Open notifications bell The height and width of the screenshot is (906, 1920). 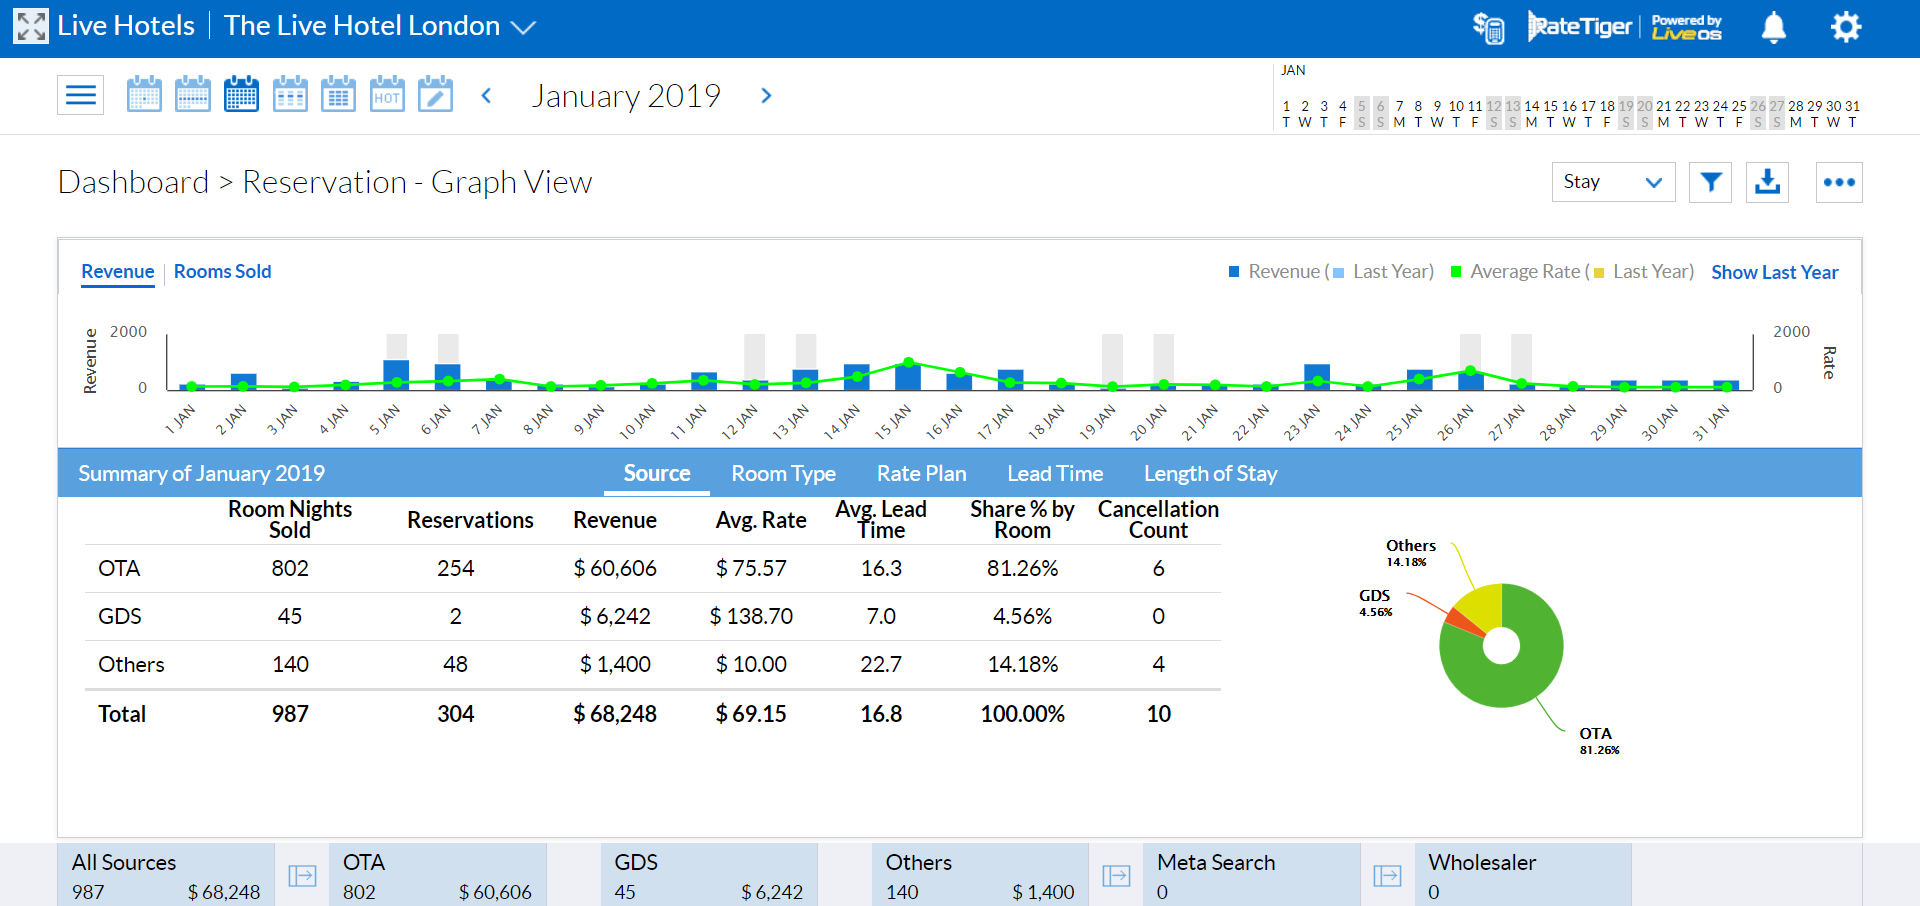(x=1774, y=27)
